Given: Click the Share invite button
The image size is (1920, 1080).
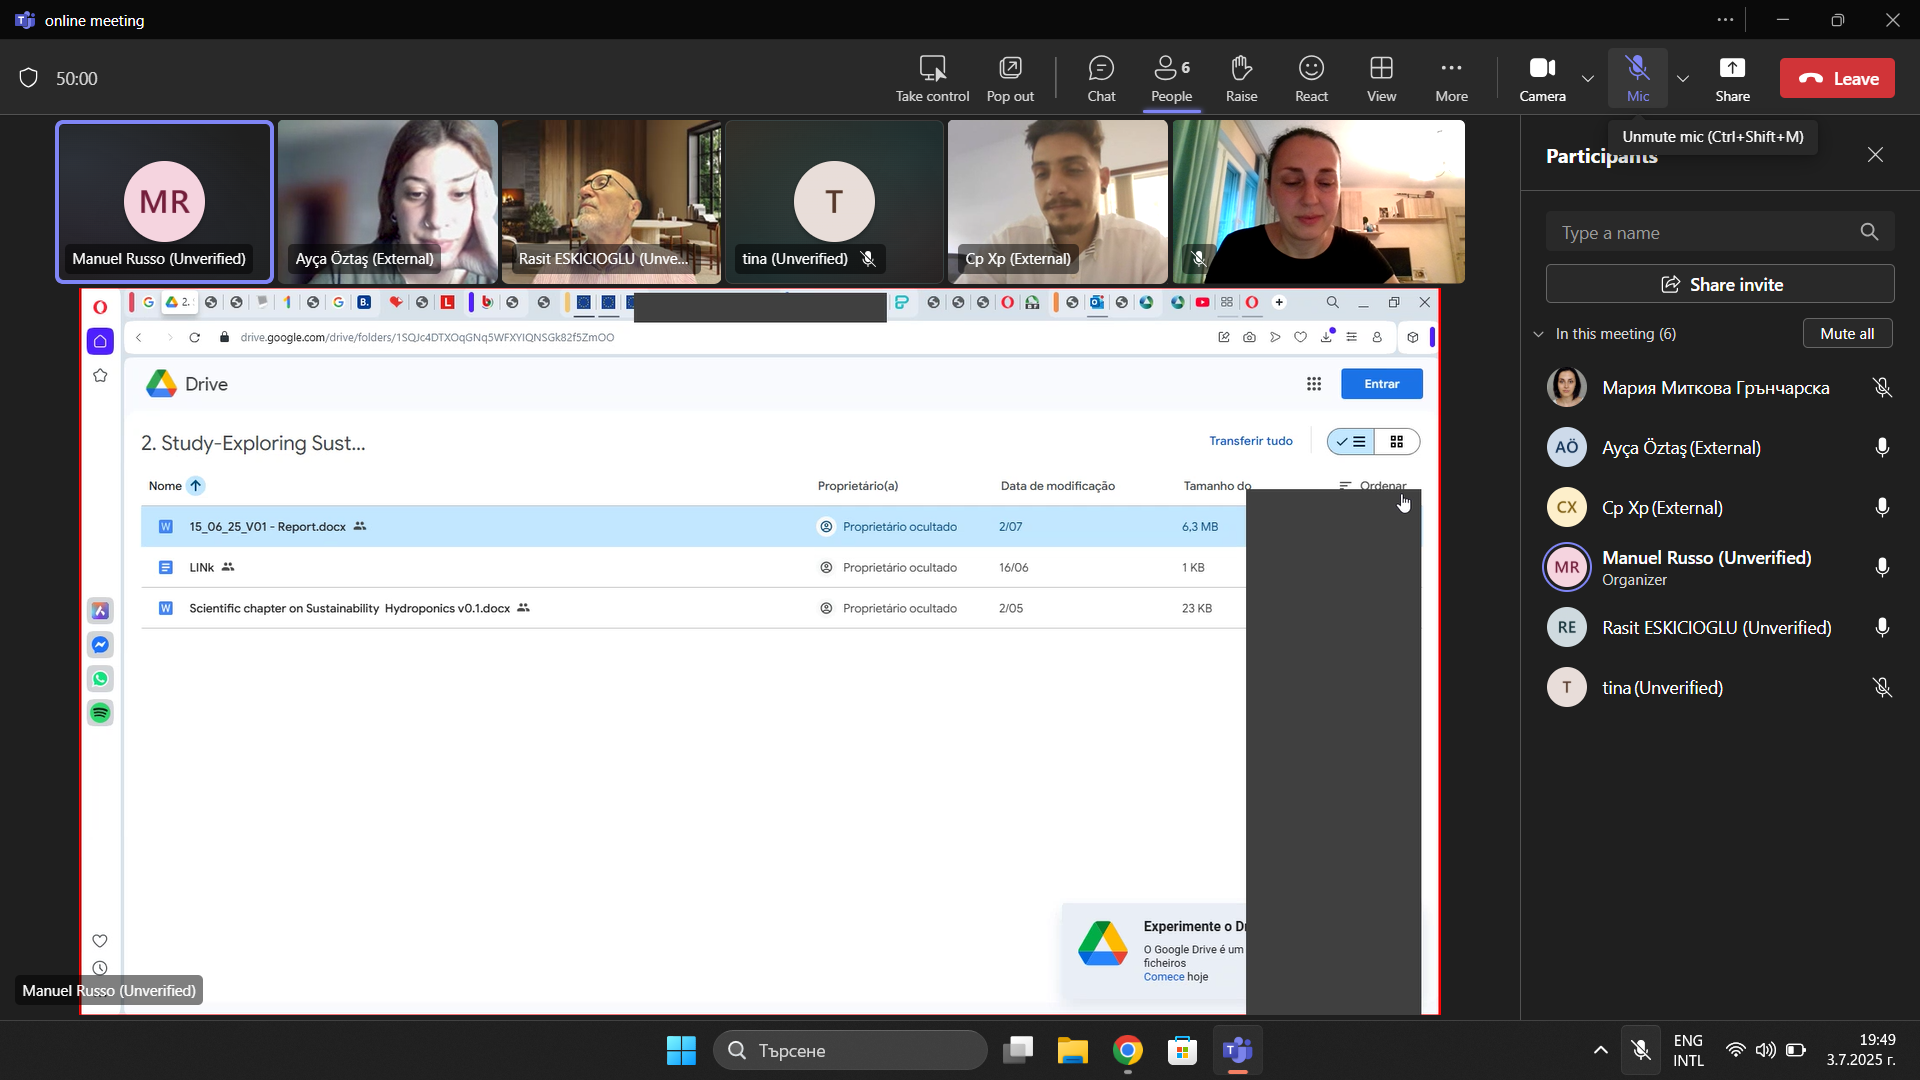Looking at the screenshot, I should click(1719, 284).
